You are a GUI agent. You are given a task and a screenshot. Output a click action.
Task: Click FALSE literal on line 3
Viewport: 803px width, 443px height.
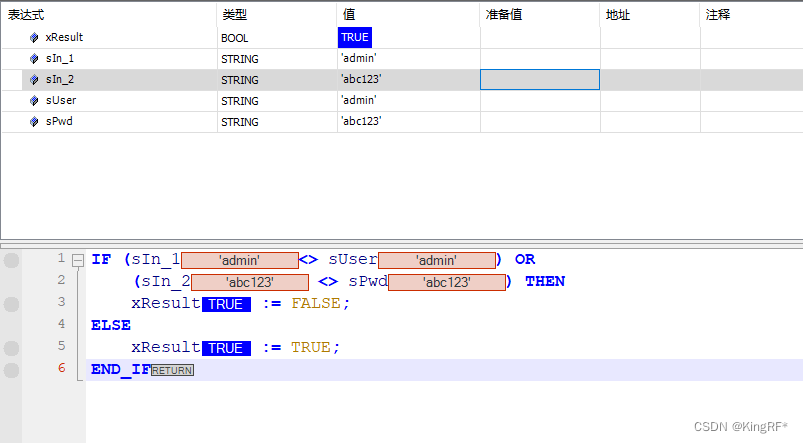pos(315,304)
